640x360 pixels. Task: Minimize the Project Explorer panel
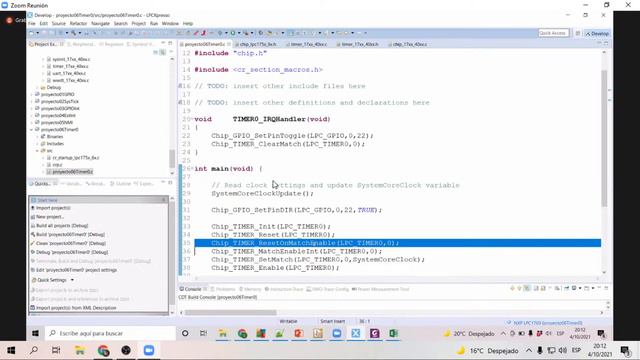click(163, 43)
